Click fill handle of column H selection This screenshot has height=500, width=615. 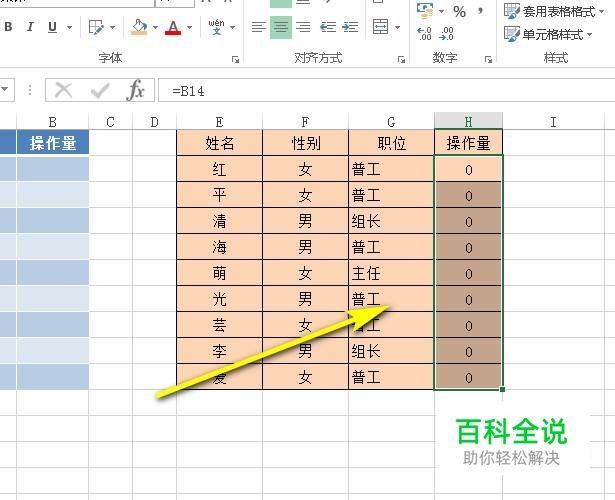(502, 389)
